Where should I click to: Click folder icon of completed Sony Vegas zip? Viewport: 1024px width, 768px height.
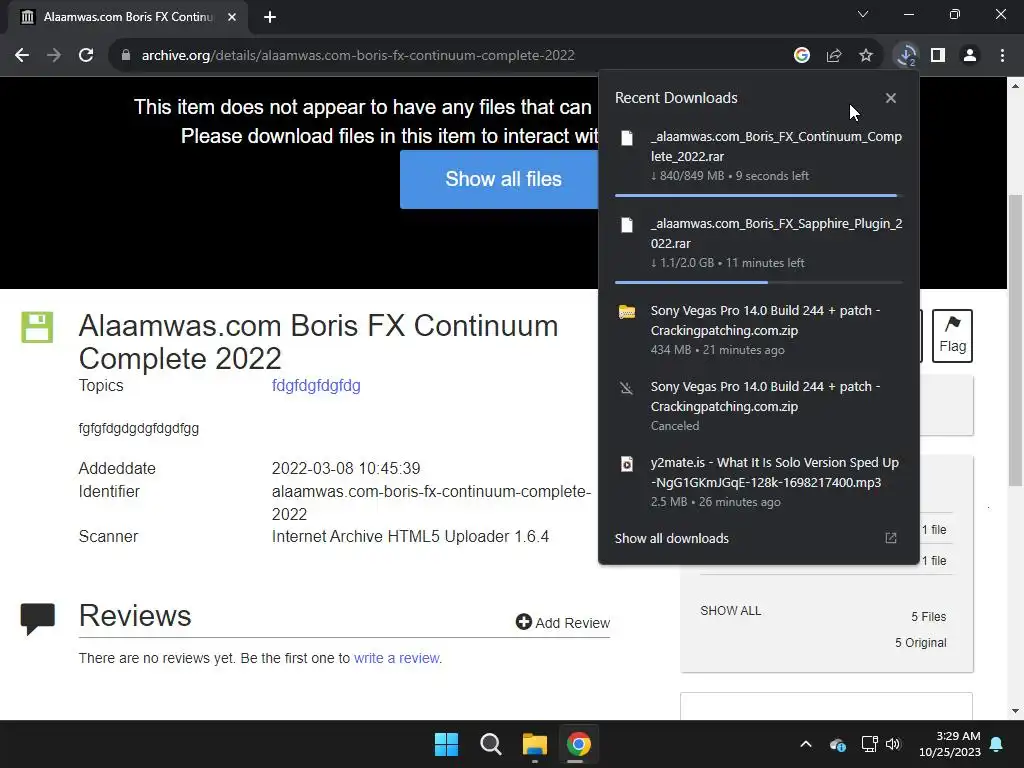[x=626, y=312]
